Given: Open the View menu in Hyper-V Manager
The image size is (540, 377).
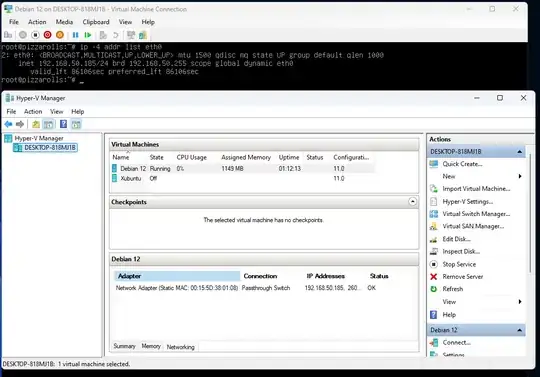Looking at the screenshot, I should tap(56, 112).
